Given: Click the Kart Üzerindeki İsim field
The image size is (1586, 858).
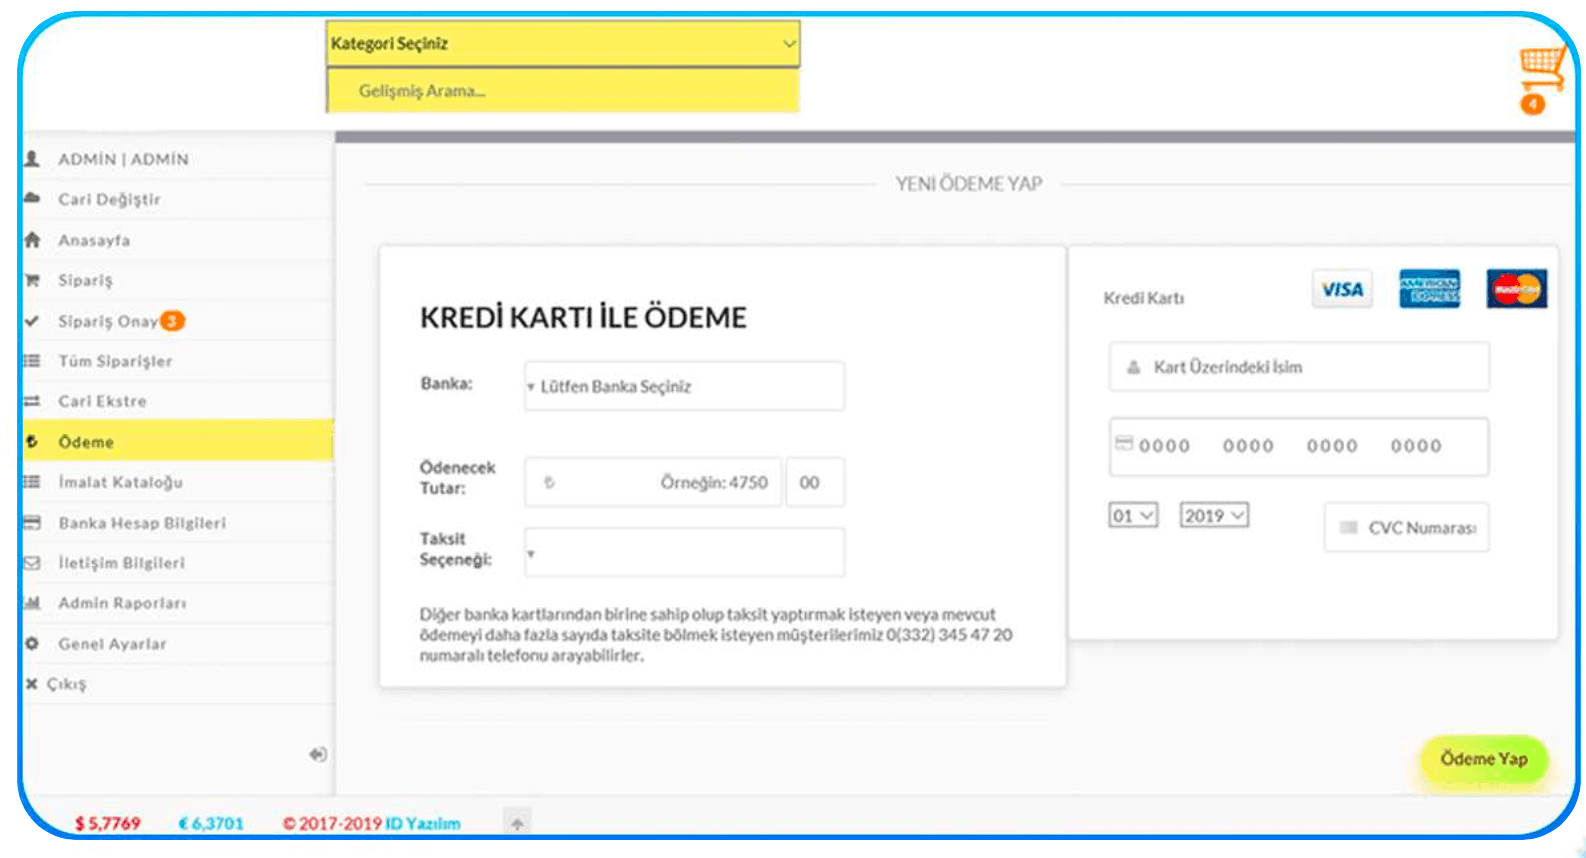Looking at the screenshot, I should [x=1299, y=367].
